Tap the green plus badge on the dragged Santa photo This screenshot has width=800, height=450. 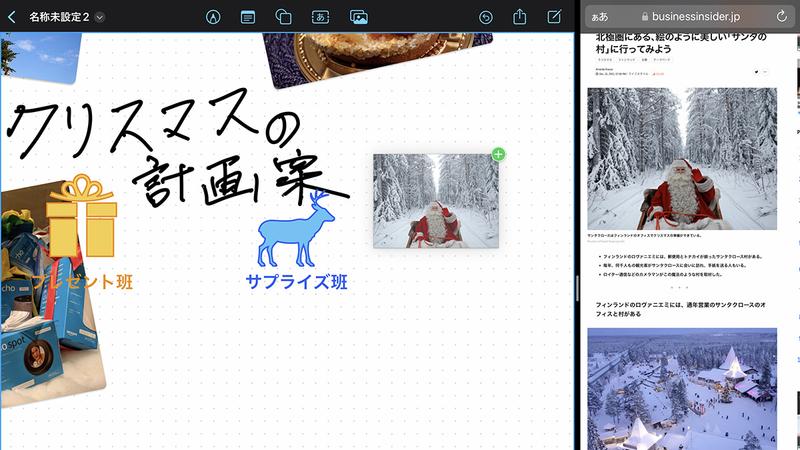tap(498, 154)
